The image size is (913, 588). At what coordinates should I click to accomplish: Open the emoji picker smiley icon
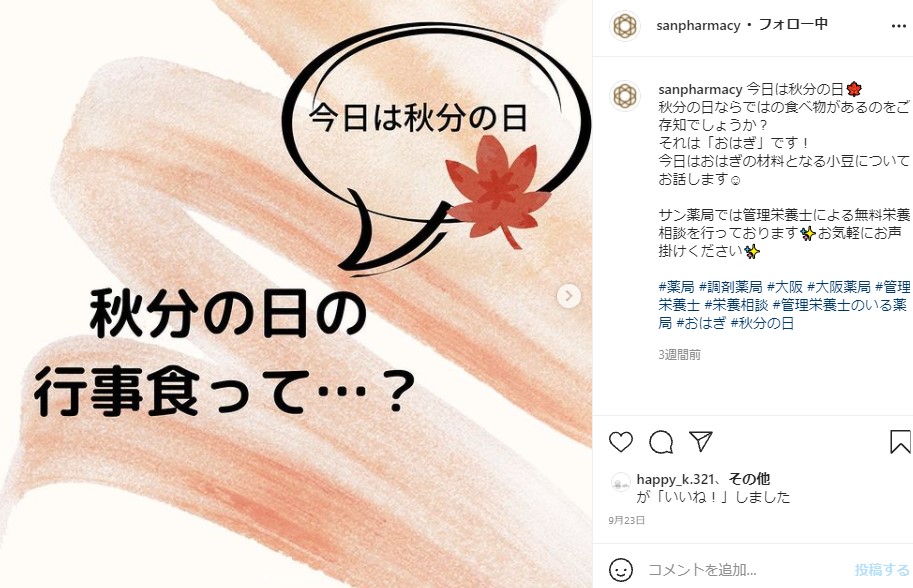(621, 569)
